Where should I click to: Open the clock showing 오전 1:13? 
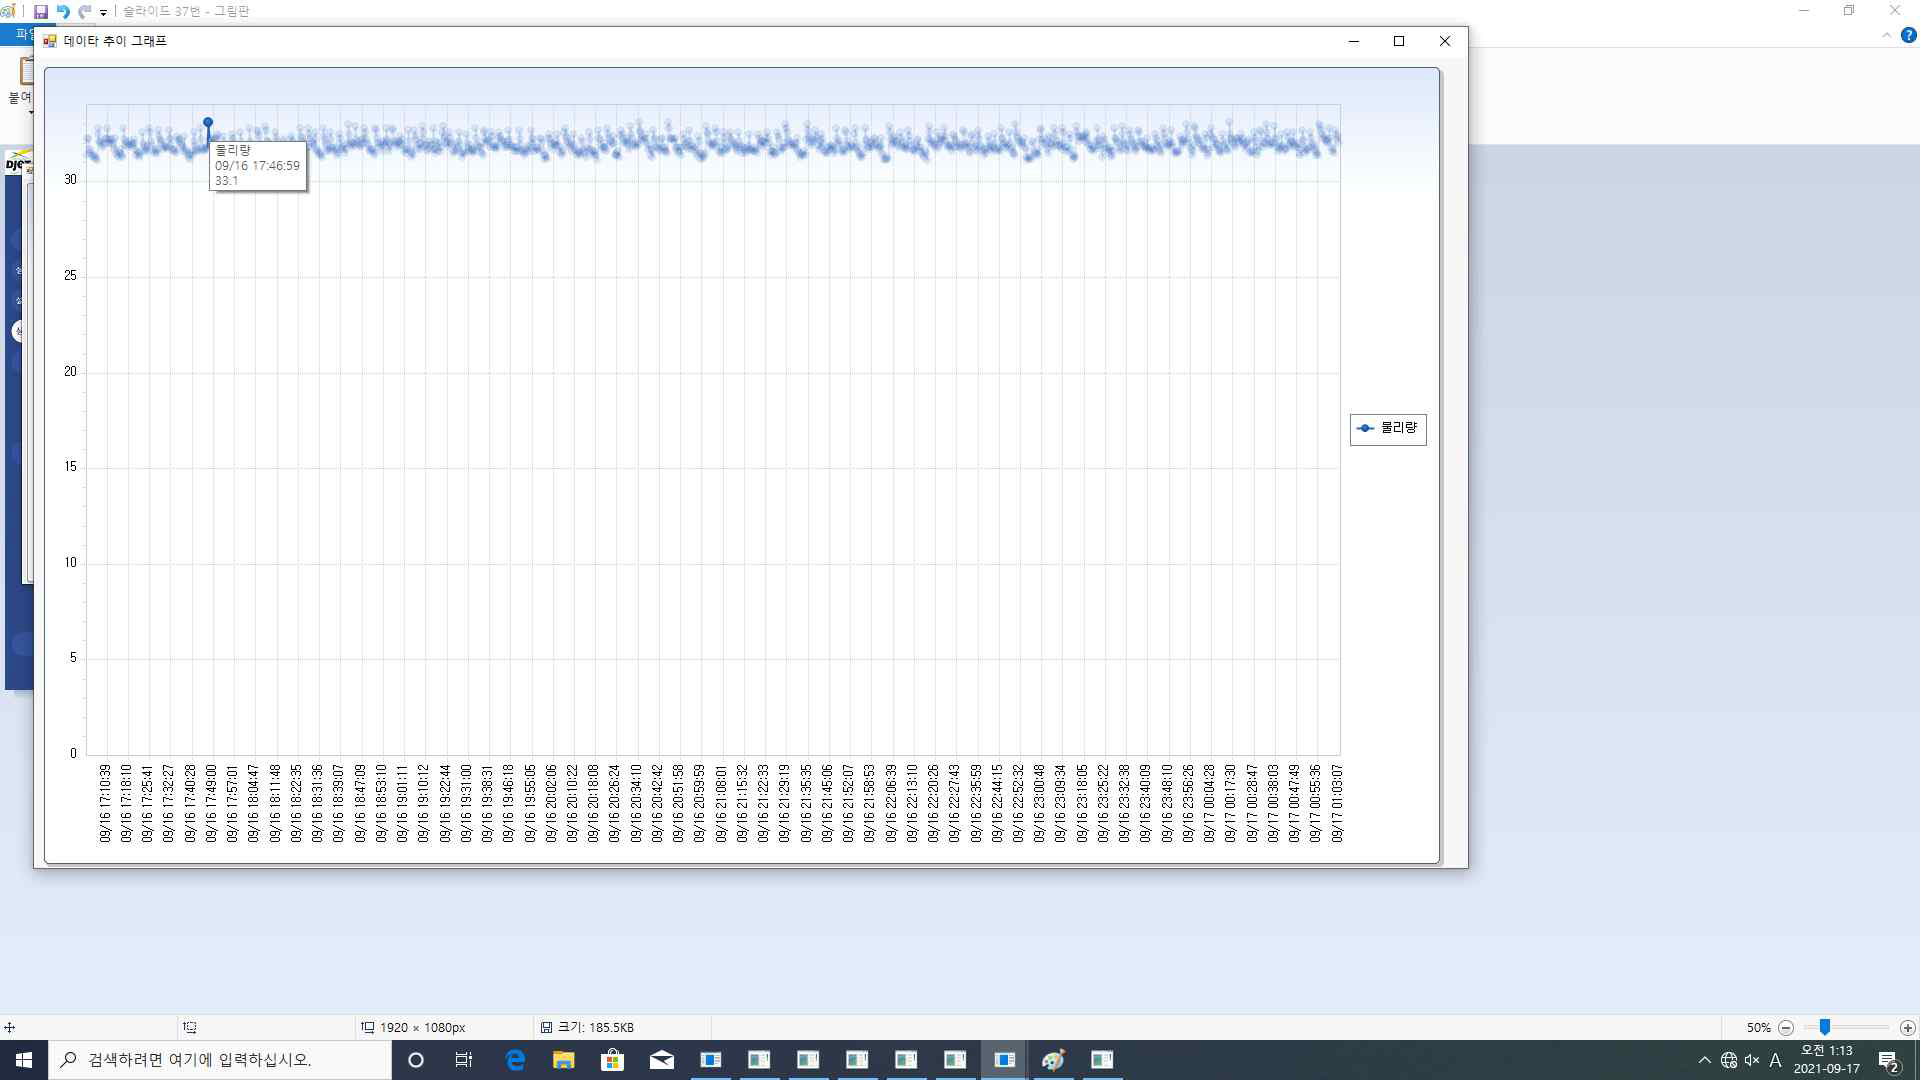[x=1826, y=1060]
